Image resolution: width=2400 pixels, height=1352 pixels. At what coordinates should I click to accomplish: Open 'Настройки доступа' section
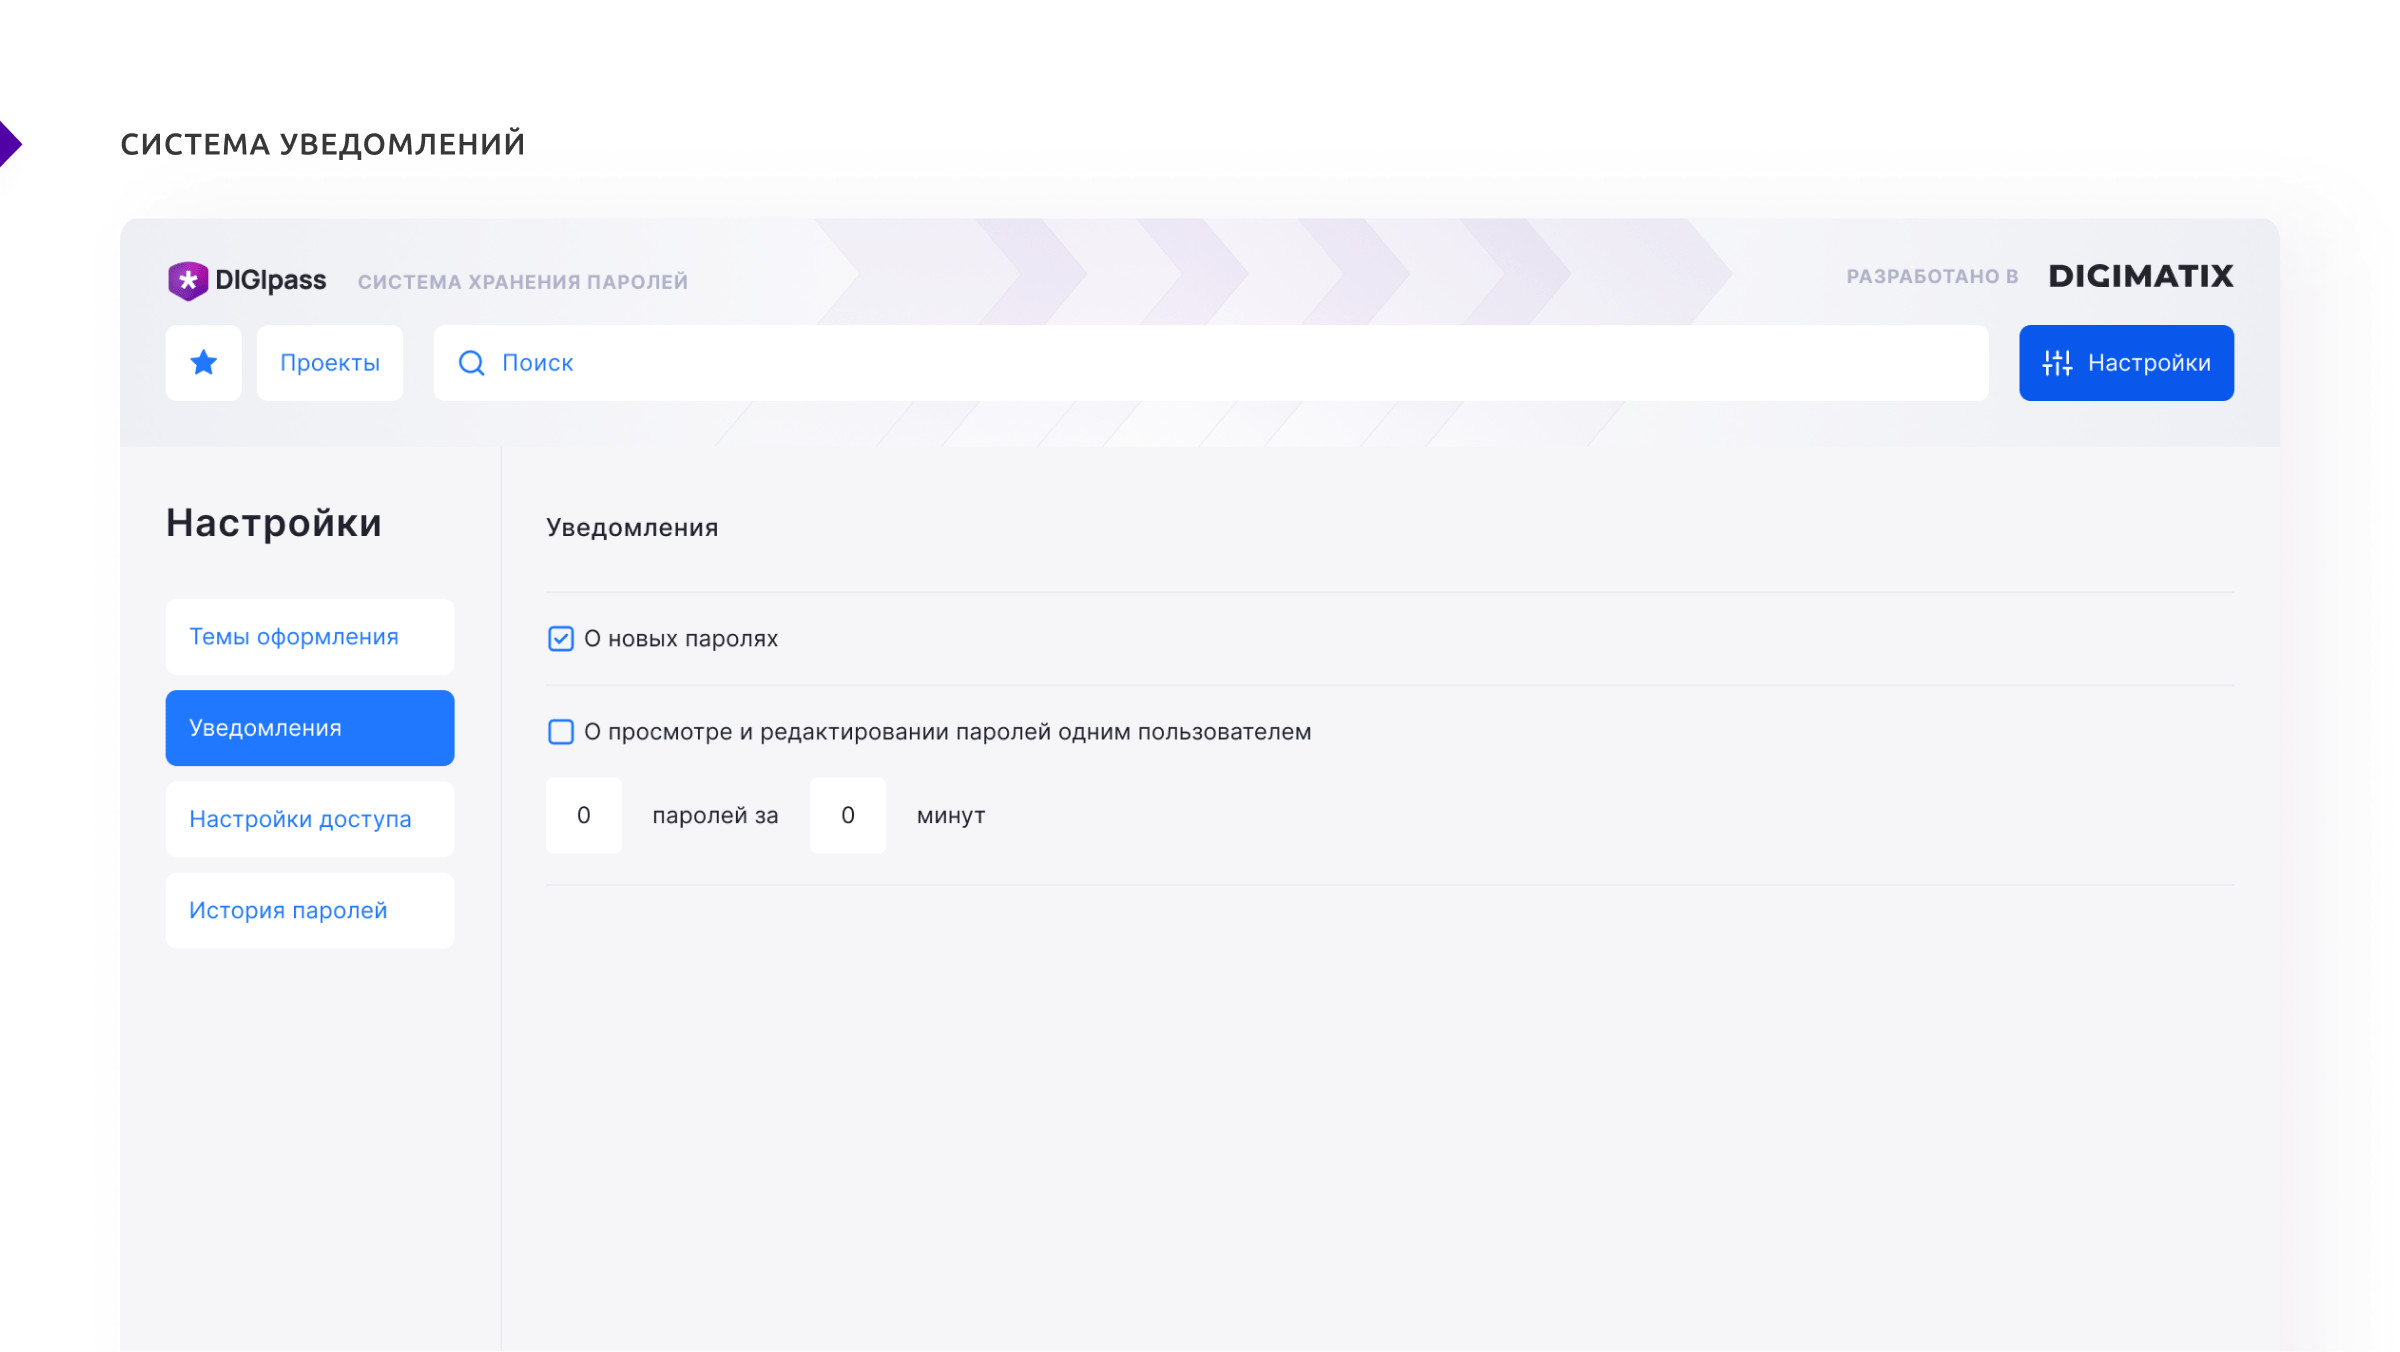tap(310, 818)
